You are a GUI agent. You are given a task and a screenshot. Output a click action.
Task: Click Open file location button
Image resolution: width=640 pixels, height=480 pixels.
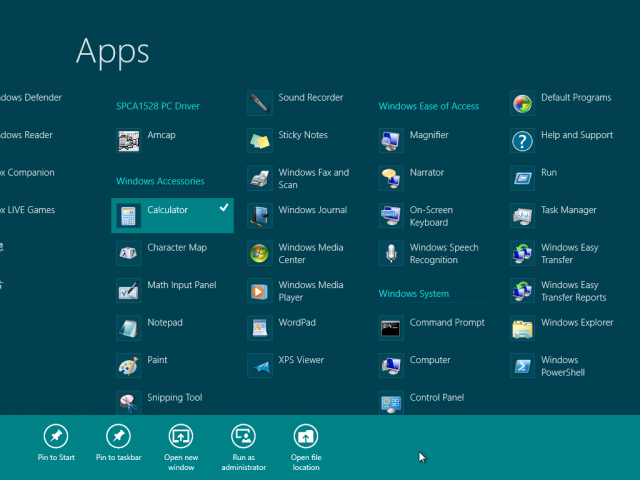(306, 448)
